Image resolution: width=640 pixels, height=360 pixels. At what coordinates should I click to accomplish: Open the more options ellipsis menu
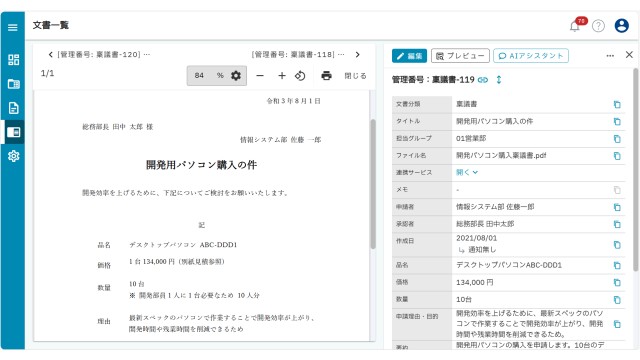click(x=610, y=56)
